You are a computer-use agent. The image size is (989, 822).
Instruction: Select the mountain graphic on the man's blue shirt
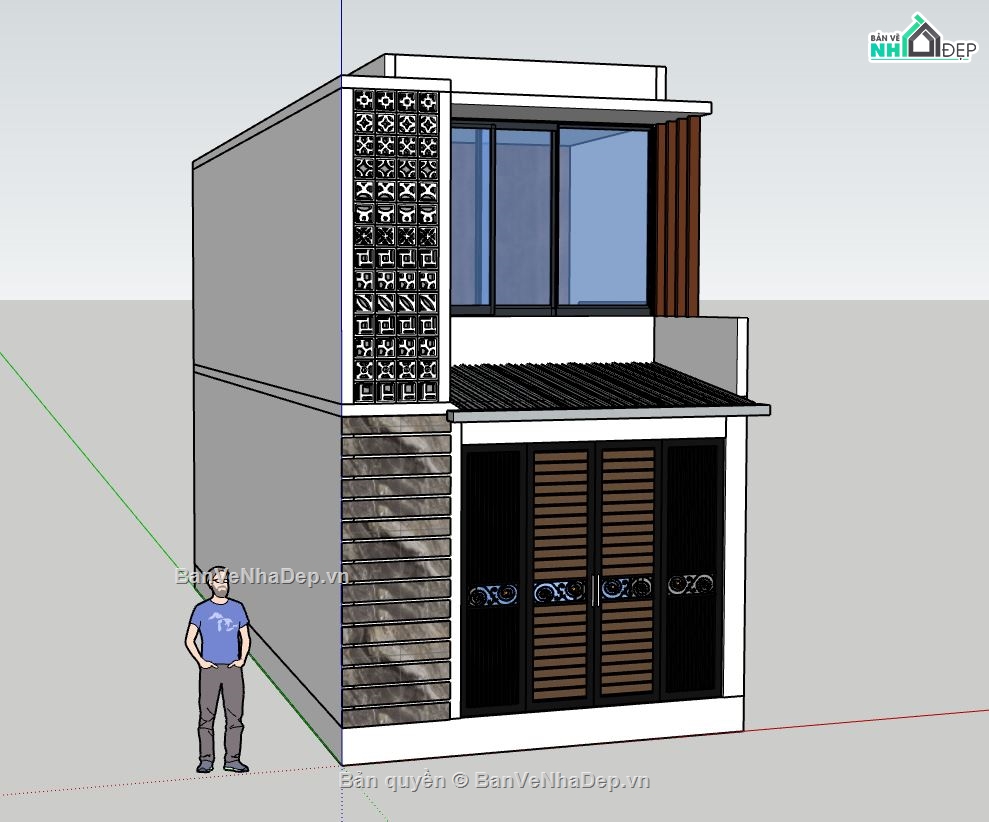click(x=222, y=621)
